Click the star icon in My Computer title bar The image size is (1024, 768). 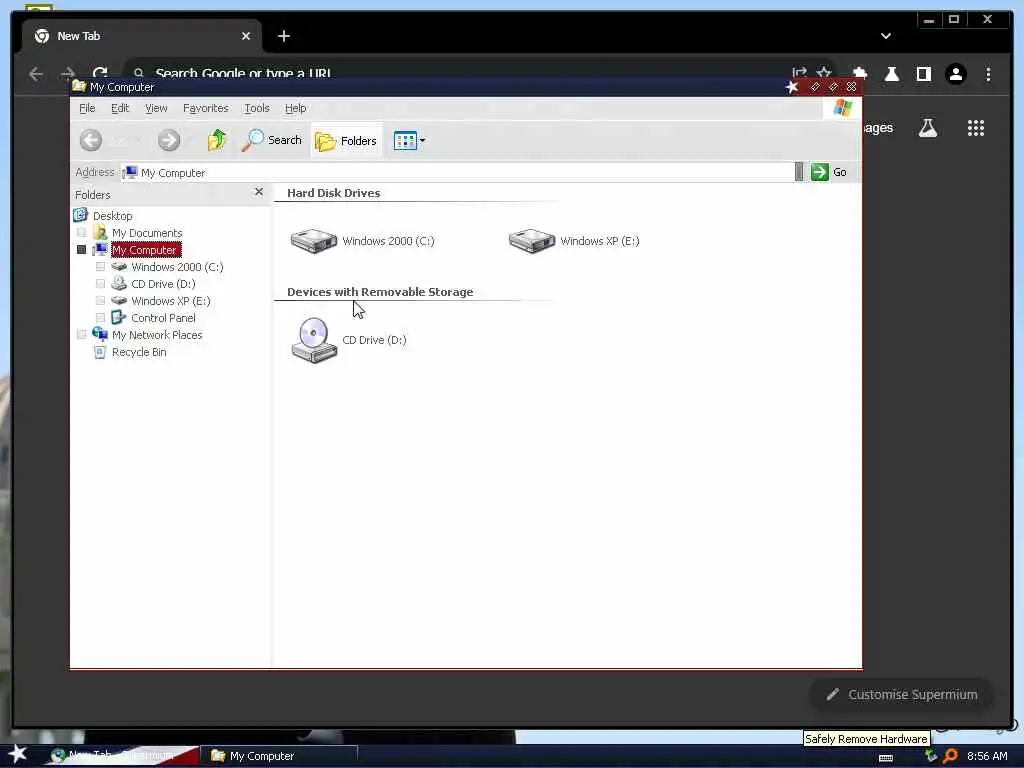792,87
